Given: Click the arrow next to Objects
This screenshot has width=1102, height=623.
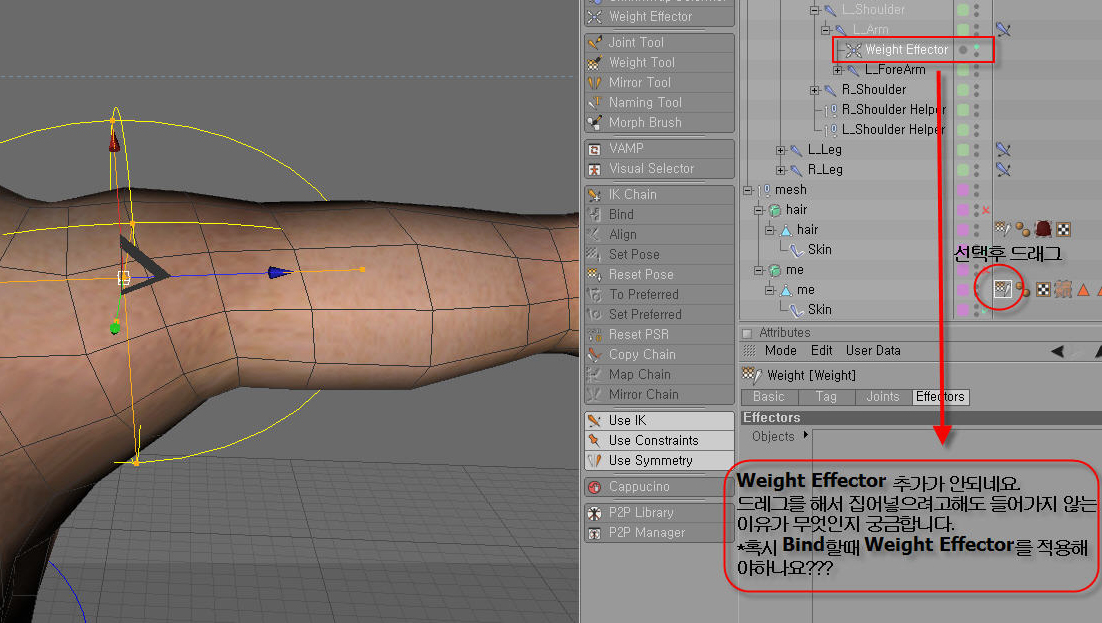Looking at the screenshot, I should (x=805, y=435).
